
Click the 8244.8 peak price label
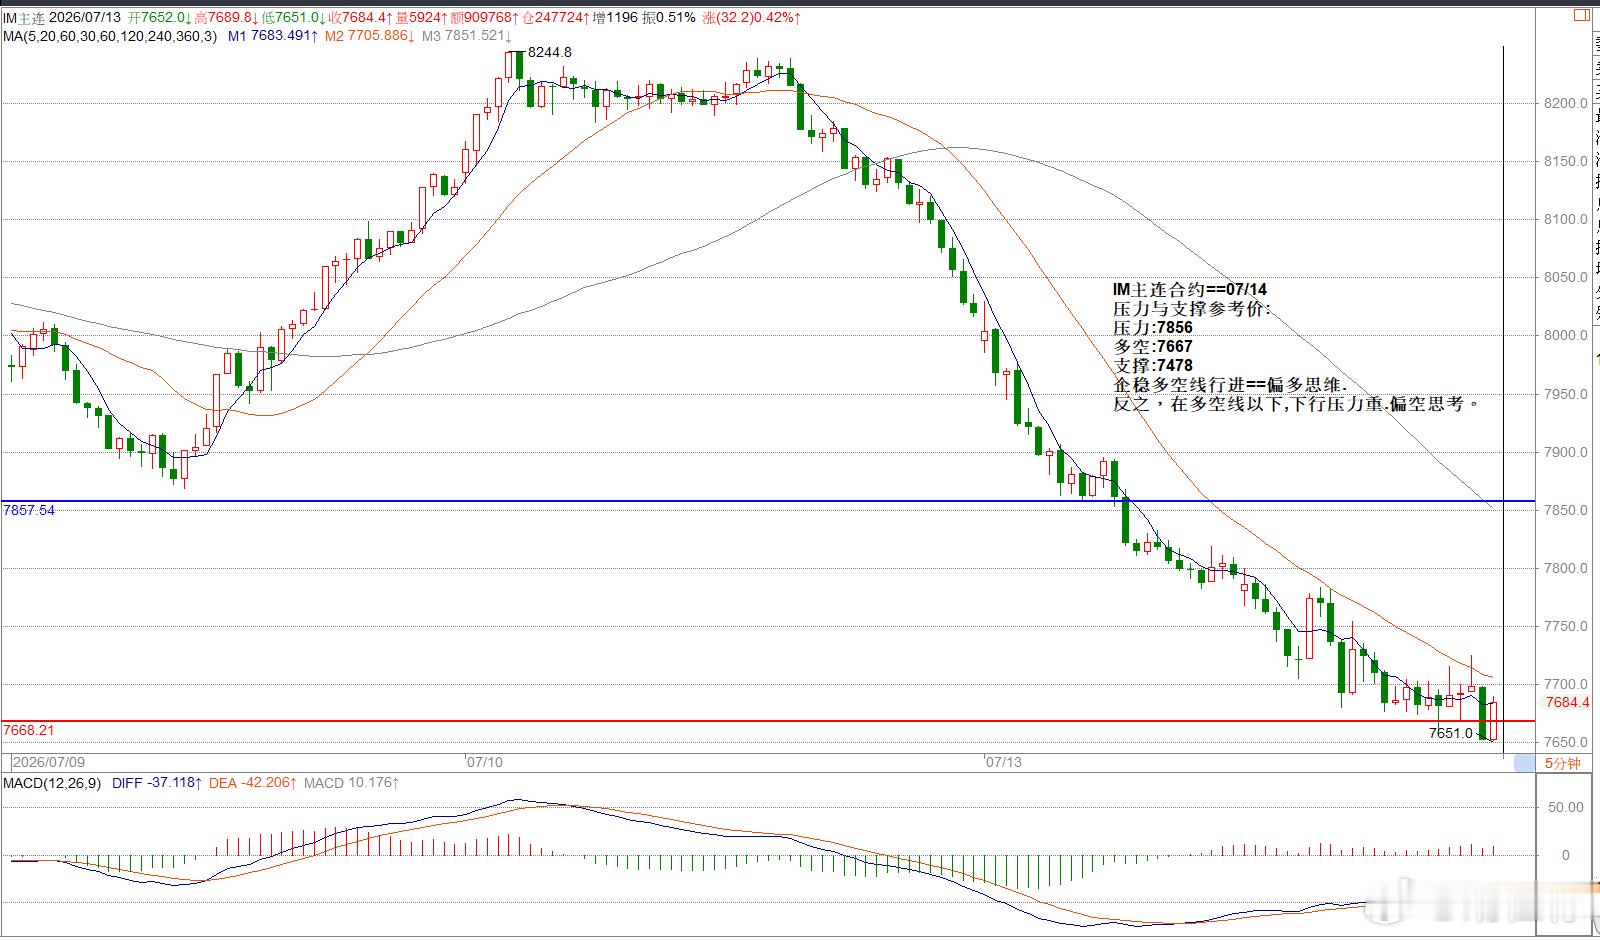pos(550,52)
